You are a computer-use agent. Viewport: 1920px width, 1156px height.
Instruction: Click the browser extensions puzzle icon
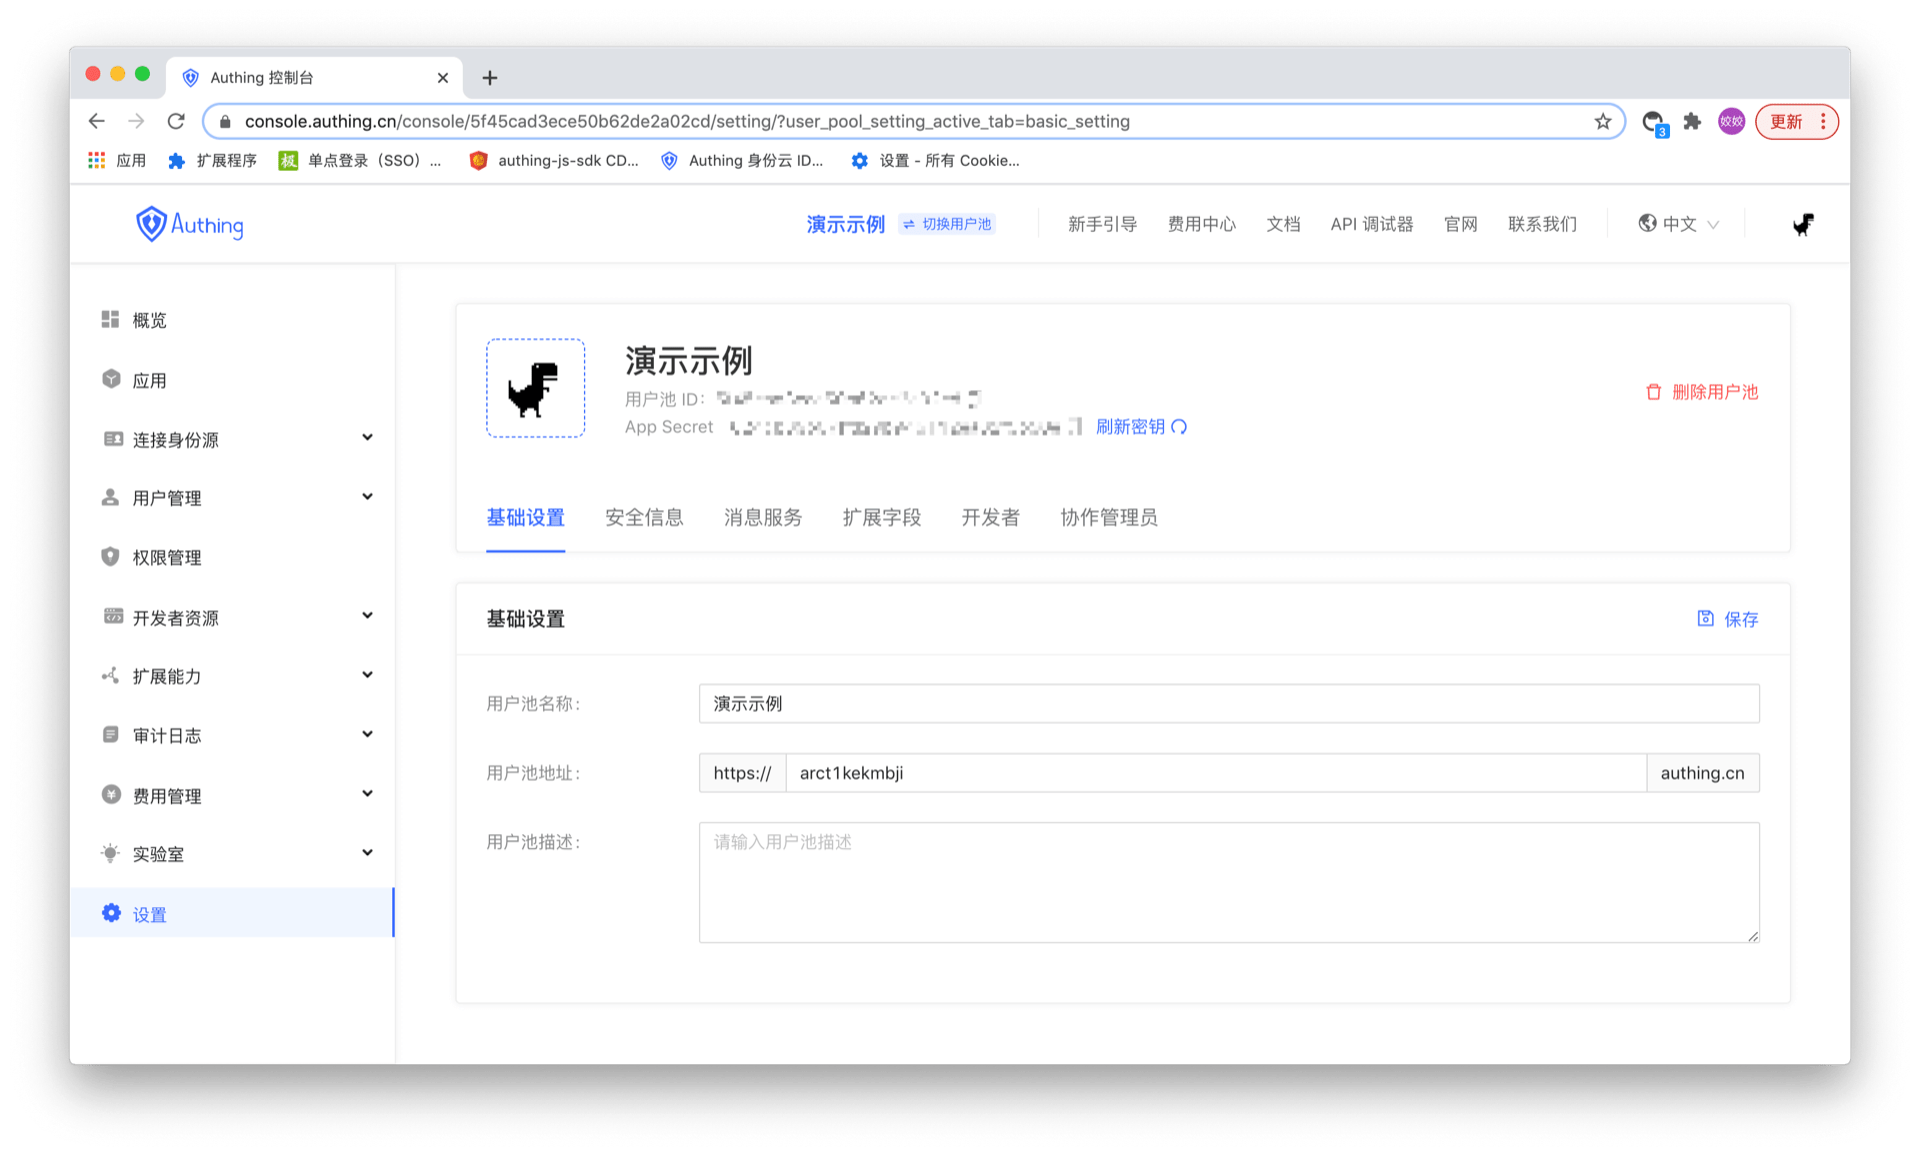click(1692, 121)
